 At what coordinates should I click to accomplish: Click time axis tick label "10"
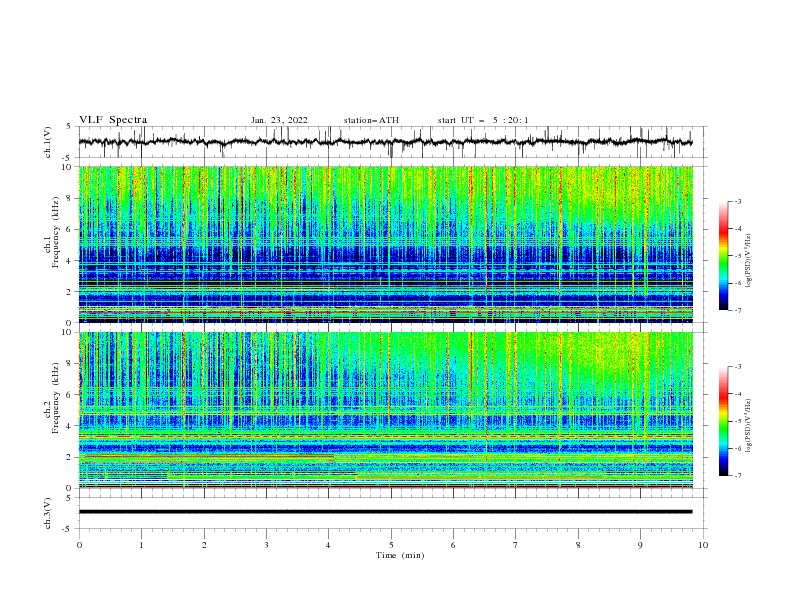pyautogui.click(x=703, y=545)
